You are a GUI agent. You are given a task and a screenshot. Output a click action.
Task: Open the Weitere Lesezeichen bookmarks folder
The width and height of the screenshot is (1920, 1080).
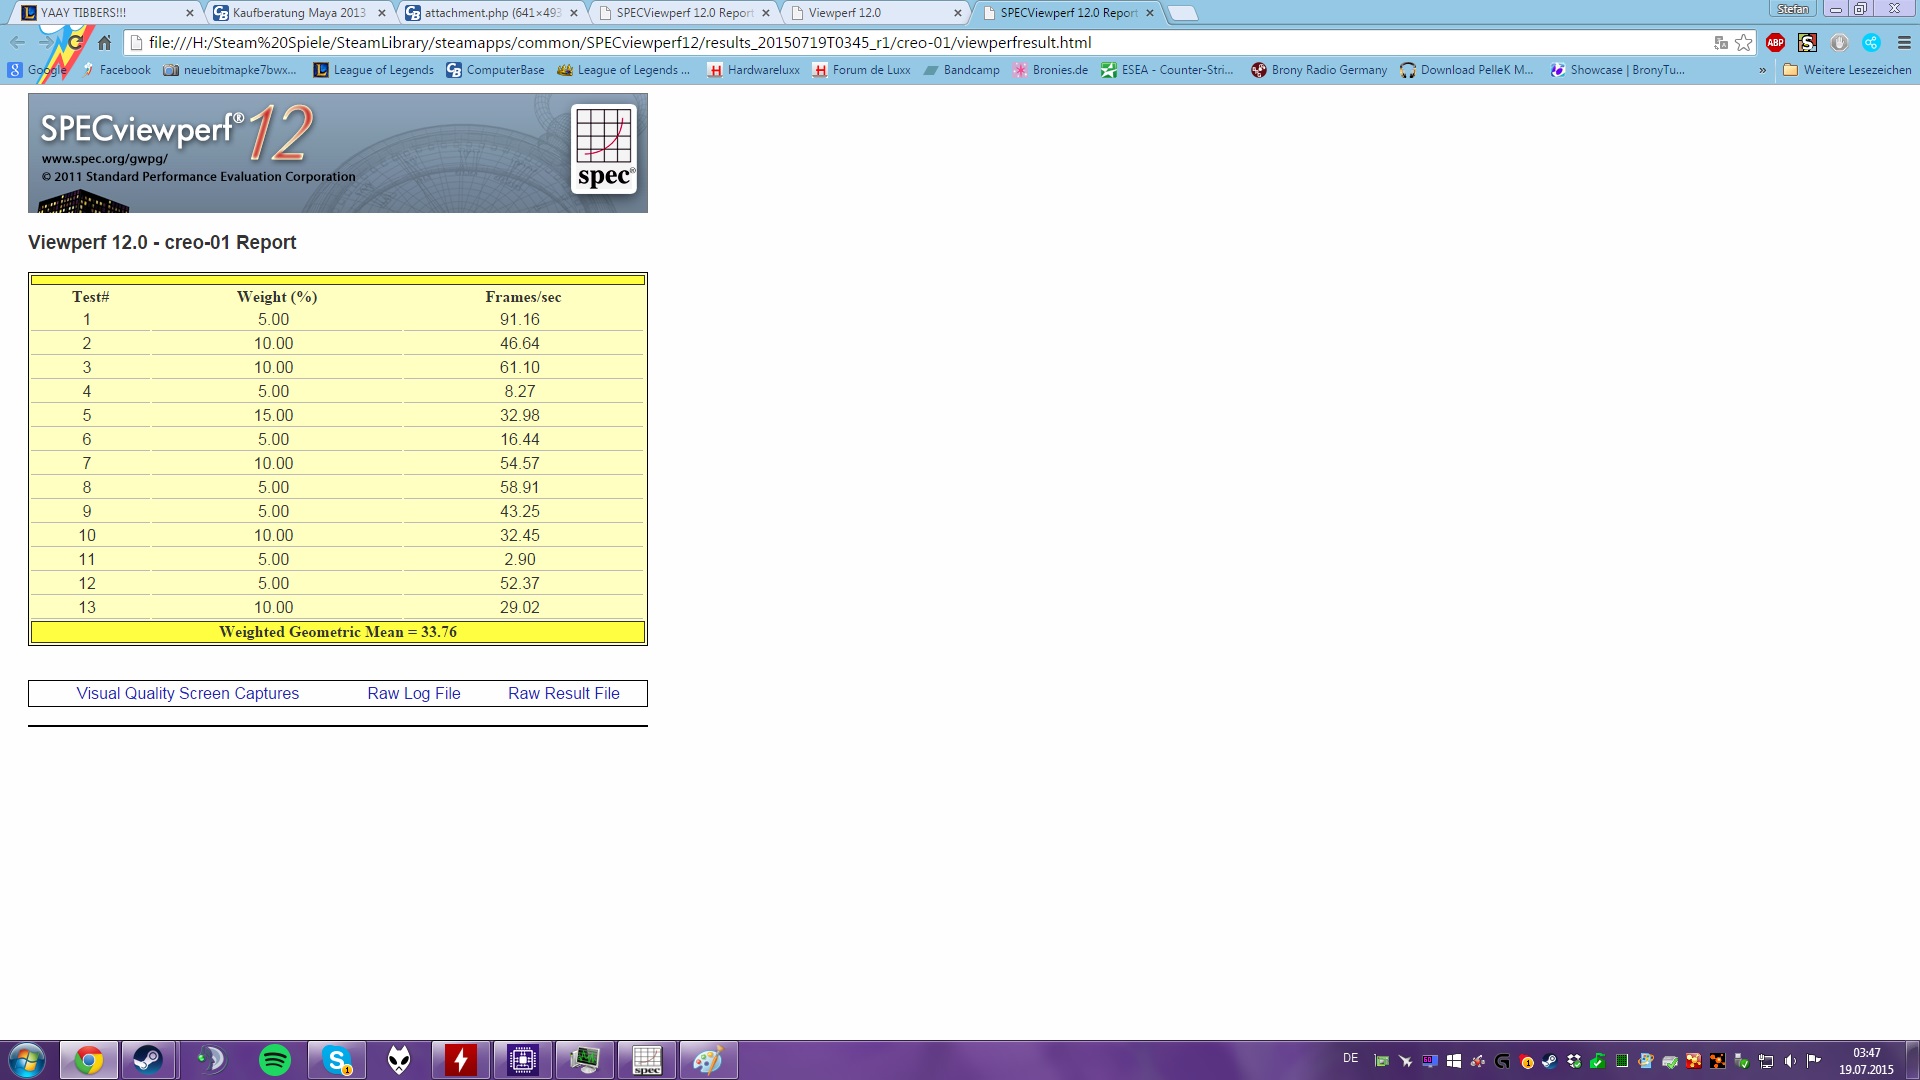[1847, 70]
